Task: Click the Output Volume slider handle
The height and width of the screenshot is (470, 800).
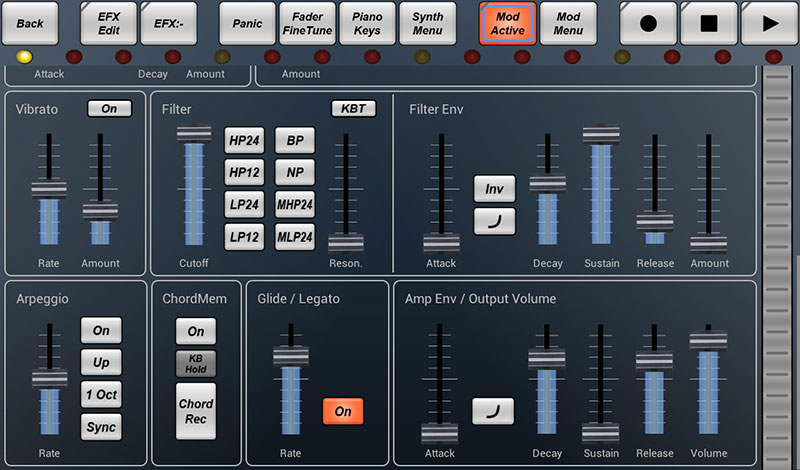Action: coord(708,340)
